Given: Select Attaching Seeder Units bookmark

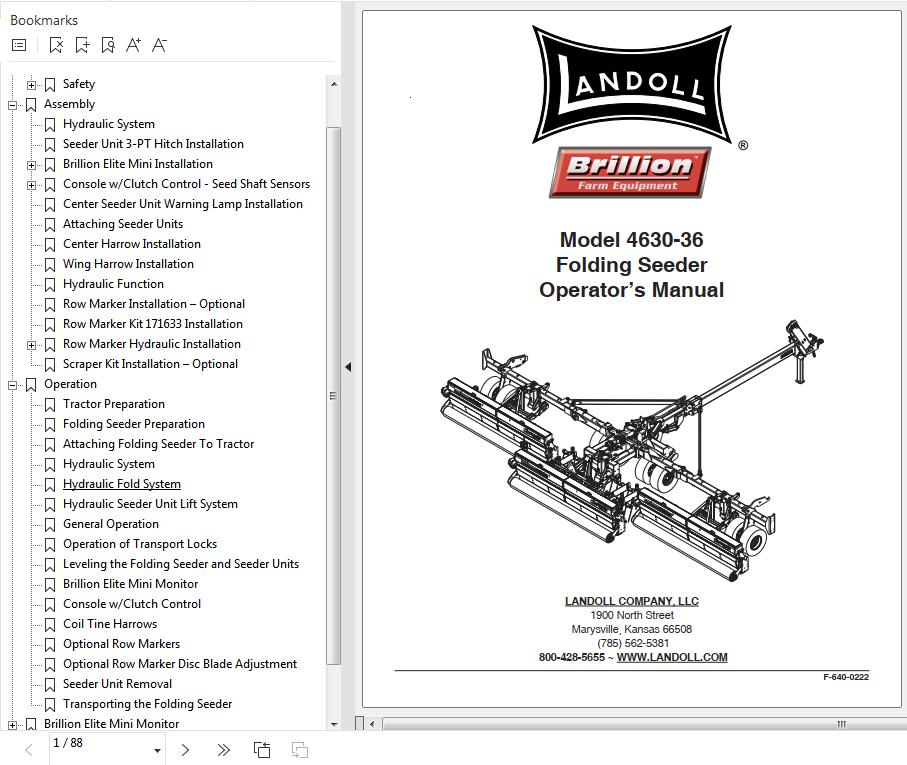Looking at the screenshot, I should pos(123,224).
